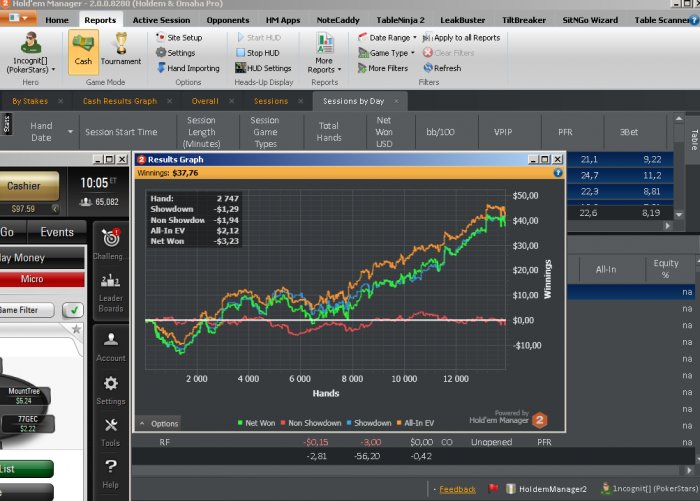This screenshot has width=700, height=501.
Task: Select the Micro stakes button
Action: (42, 279)
